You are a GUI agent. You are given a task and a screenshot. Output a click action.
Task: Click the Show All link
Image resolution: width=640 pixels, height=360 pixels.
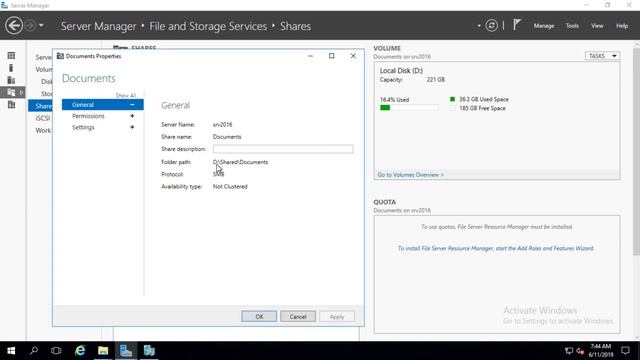125,95
